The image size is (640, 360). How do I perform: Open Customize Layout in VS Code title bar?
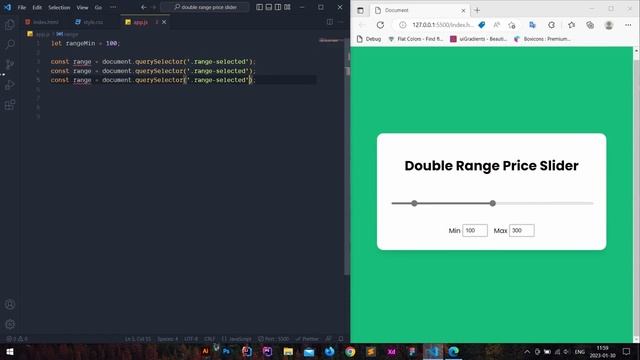click(x=287, y=7)
